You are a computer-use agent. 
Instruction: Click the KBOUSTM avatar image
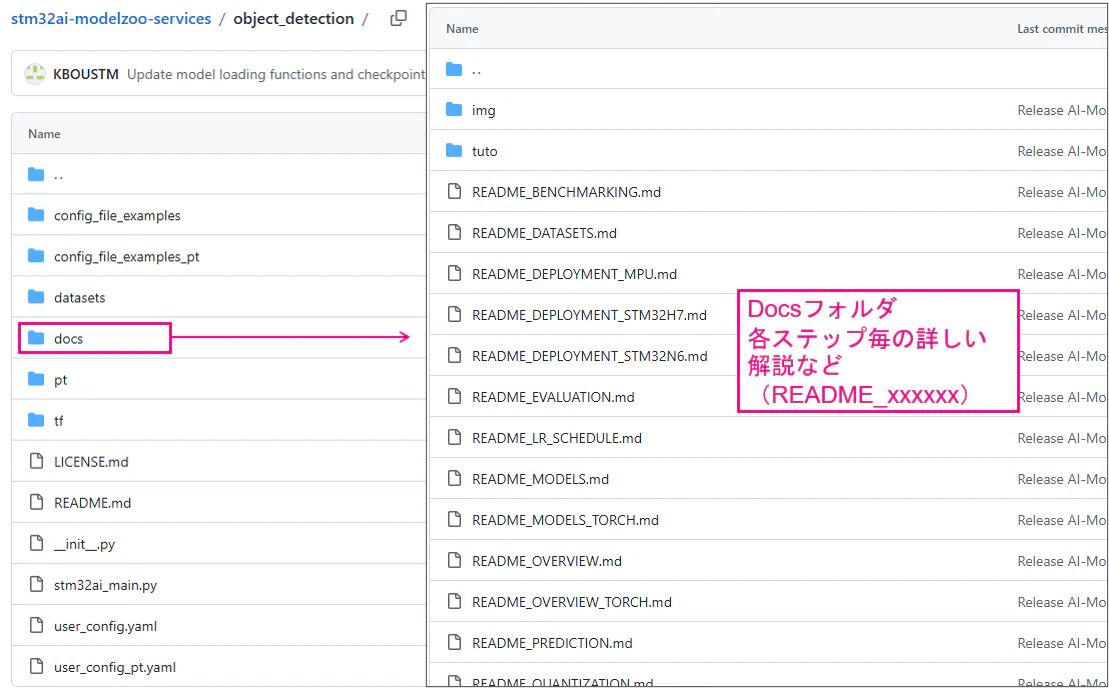point(35,74)
